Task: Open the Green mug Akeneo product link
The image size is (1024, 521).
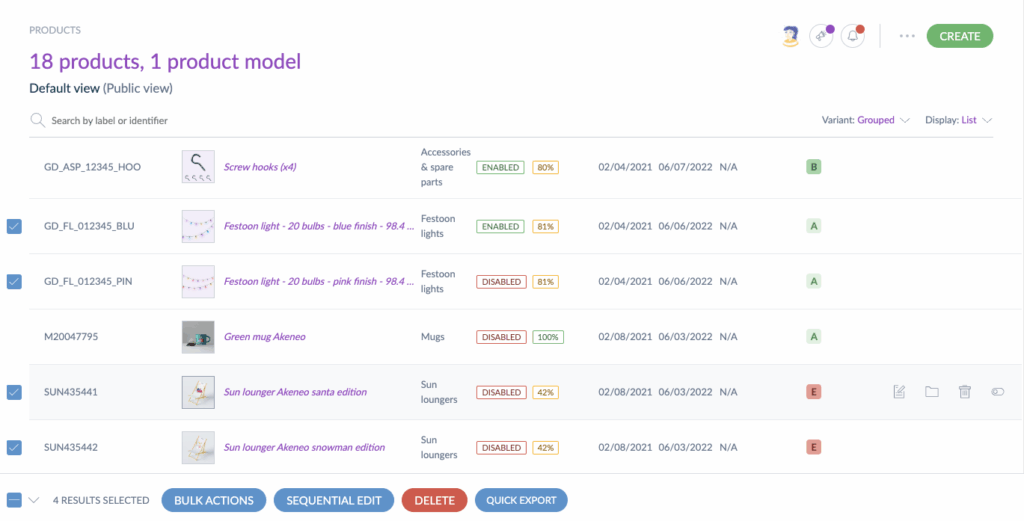Action: [x=264, y=337]
